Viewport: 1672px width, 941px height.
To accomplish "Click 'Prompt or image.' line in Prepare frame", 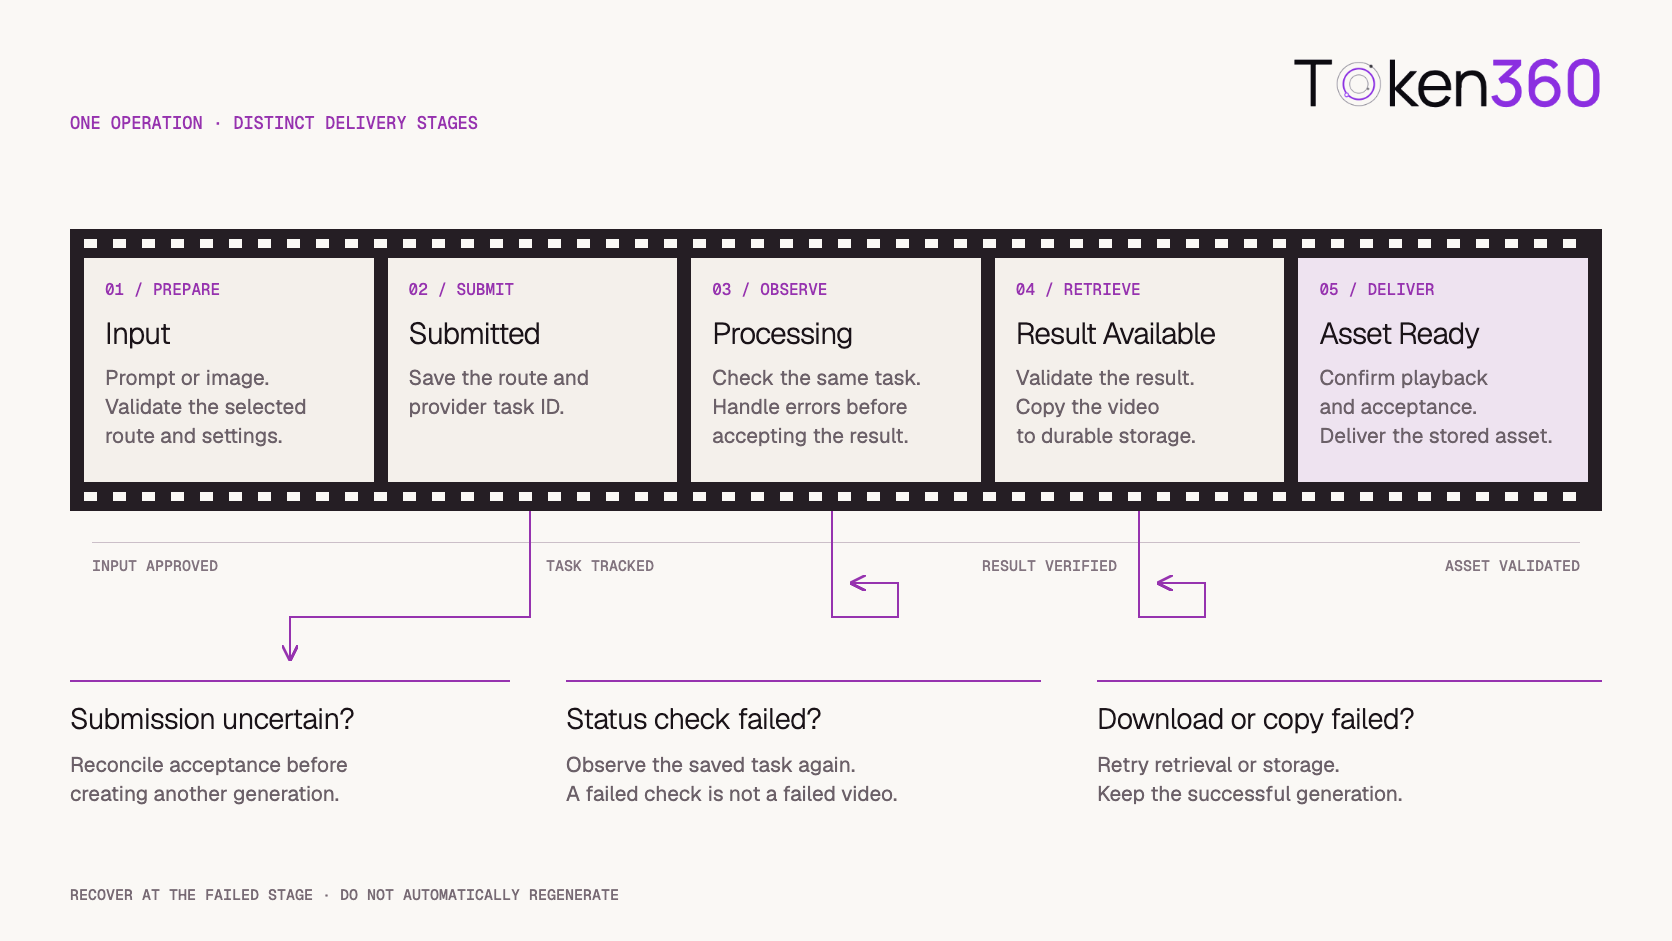I will (x=187, y=378).
